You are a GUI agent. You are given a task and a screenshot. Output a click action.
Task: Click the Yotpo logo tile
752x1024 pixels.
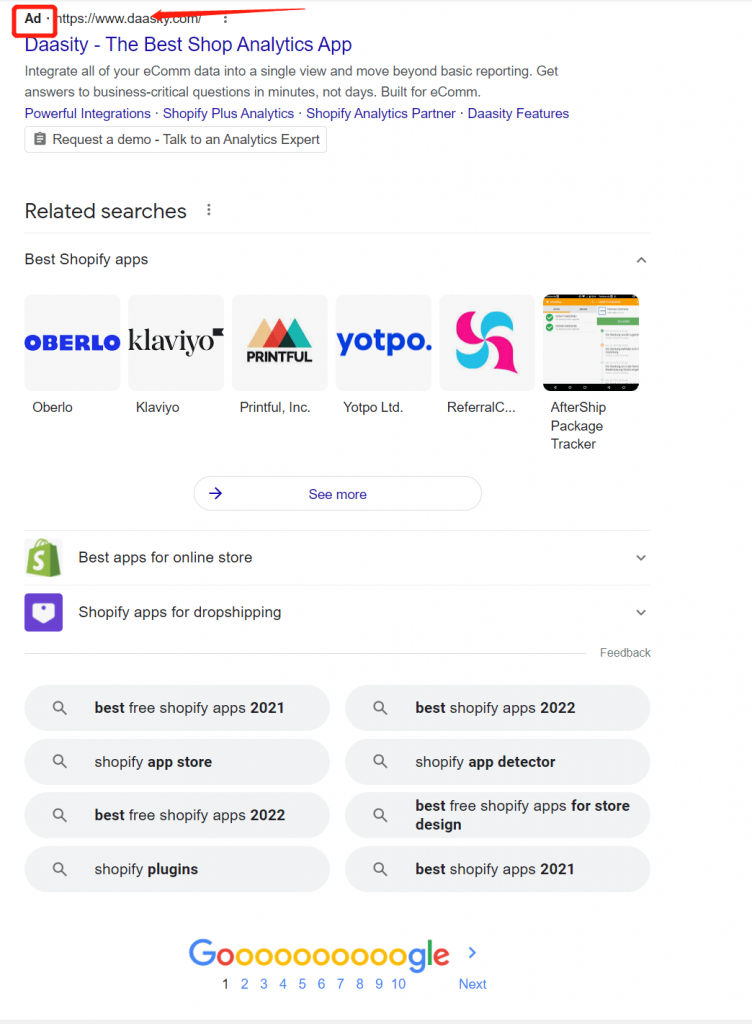tap(384, 343)
